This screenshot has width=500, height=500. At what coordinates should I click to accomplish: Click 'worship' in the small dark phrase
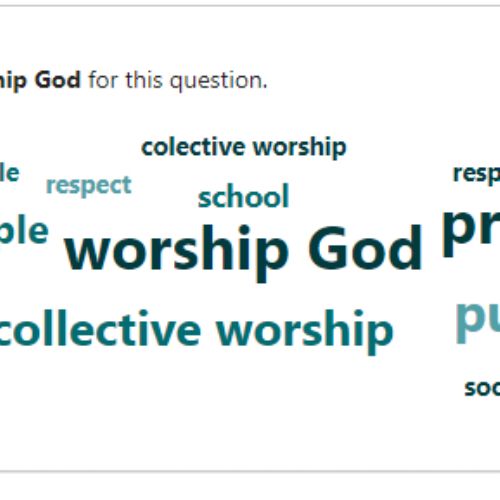coord(300,148)
